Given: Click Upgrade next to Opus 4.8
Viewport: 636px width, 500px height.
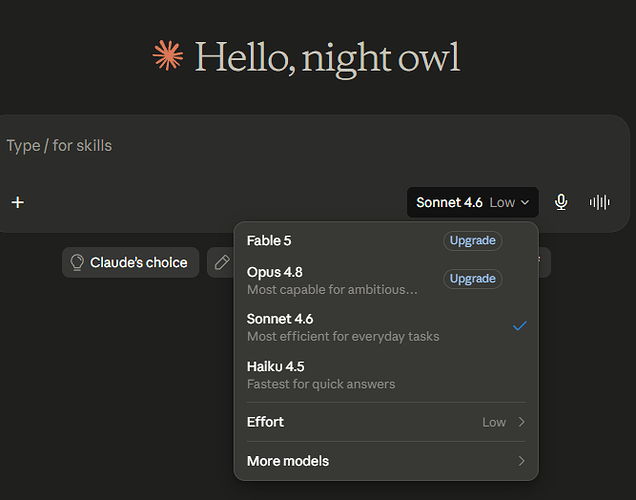Looking at the screenshot, I should pyautogui.click(x=473, y=279).
